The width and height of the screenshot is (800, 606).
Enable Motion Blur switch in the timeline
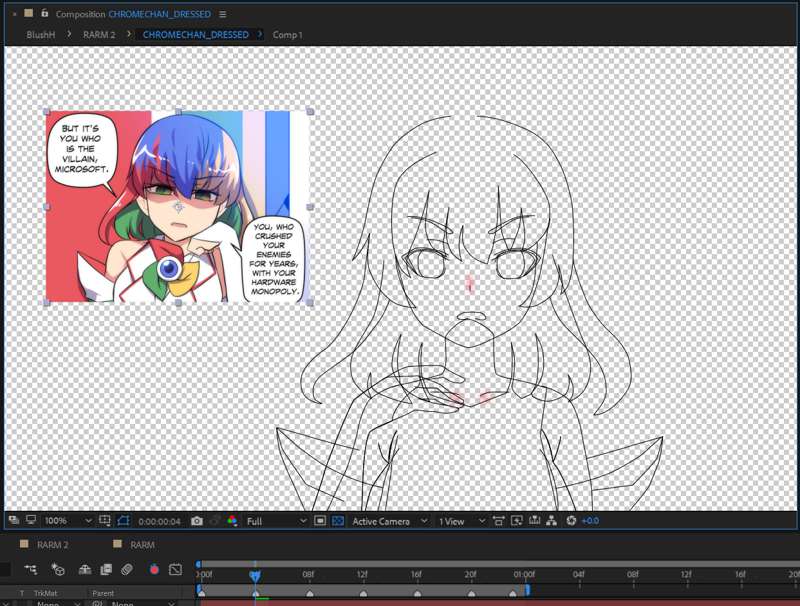click(127, 570)
